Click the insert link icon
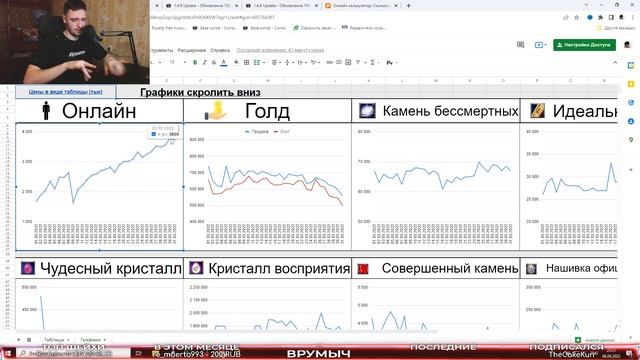This screenshot has height=360, width=640. pyautogui.click(x=329, y=62)
